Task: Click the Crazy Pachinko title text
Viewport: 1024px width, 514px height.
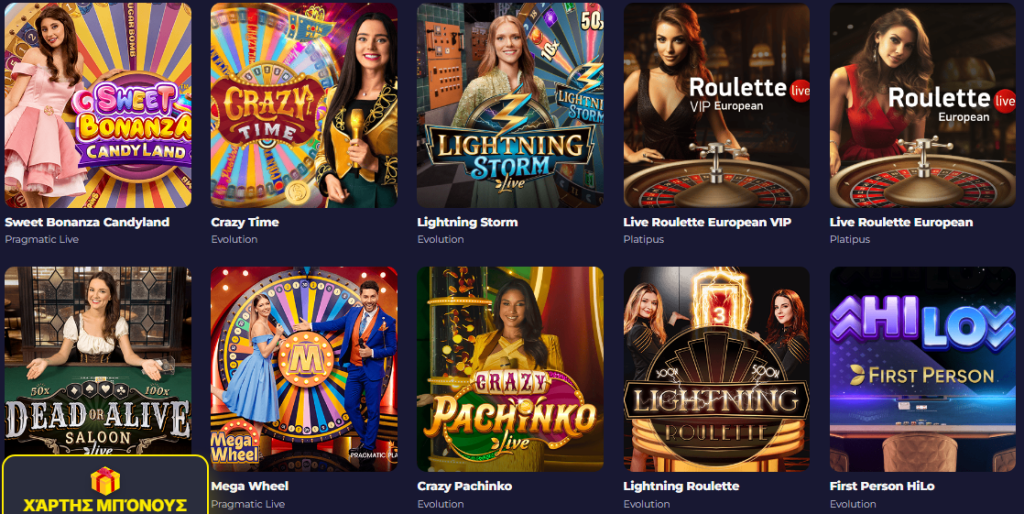Action: tap(464, 487)
